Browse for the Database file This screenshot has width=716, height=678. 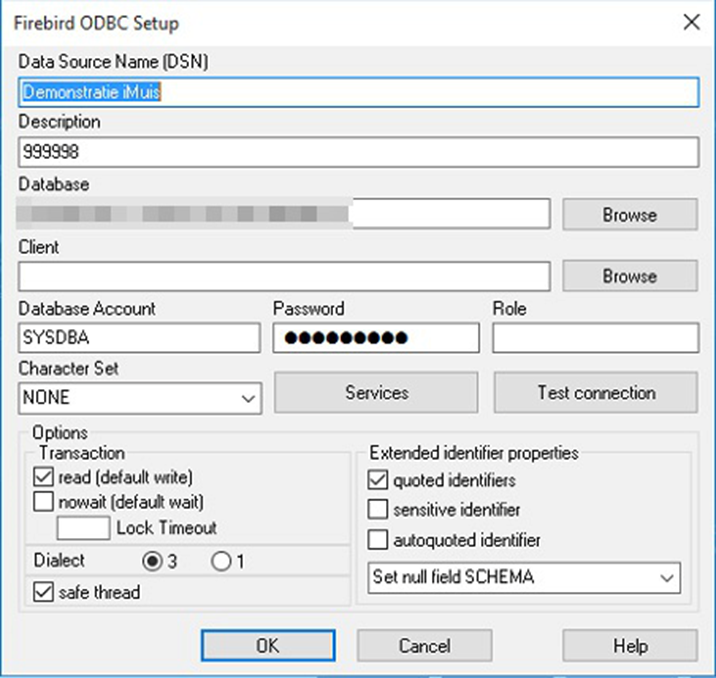point(630,214)
